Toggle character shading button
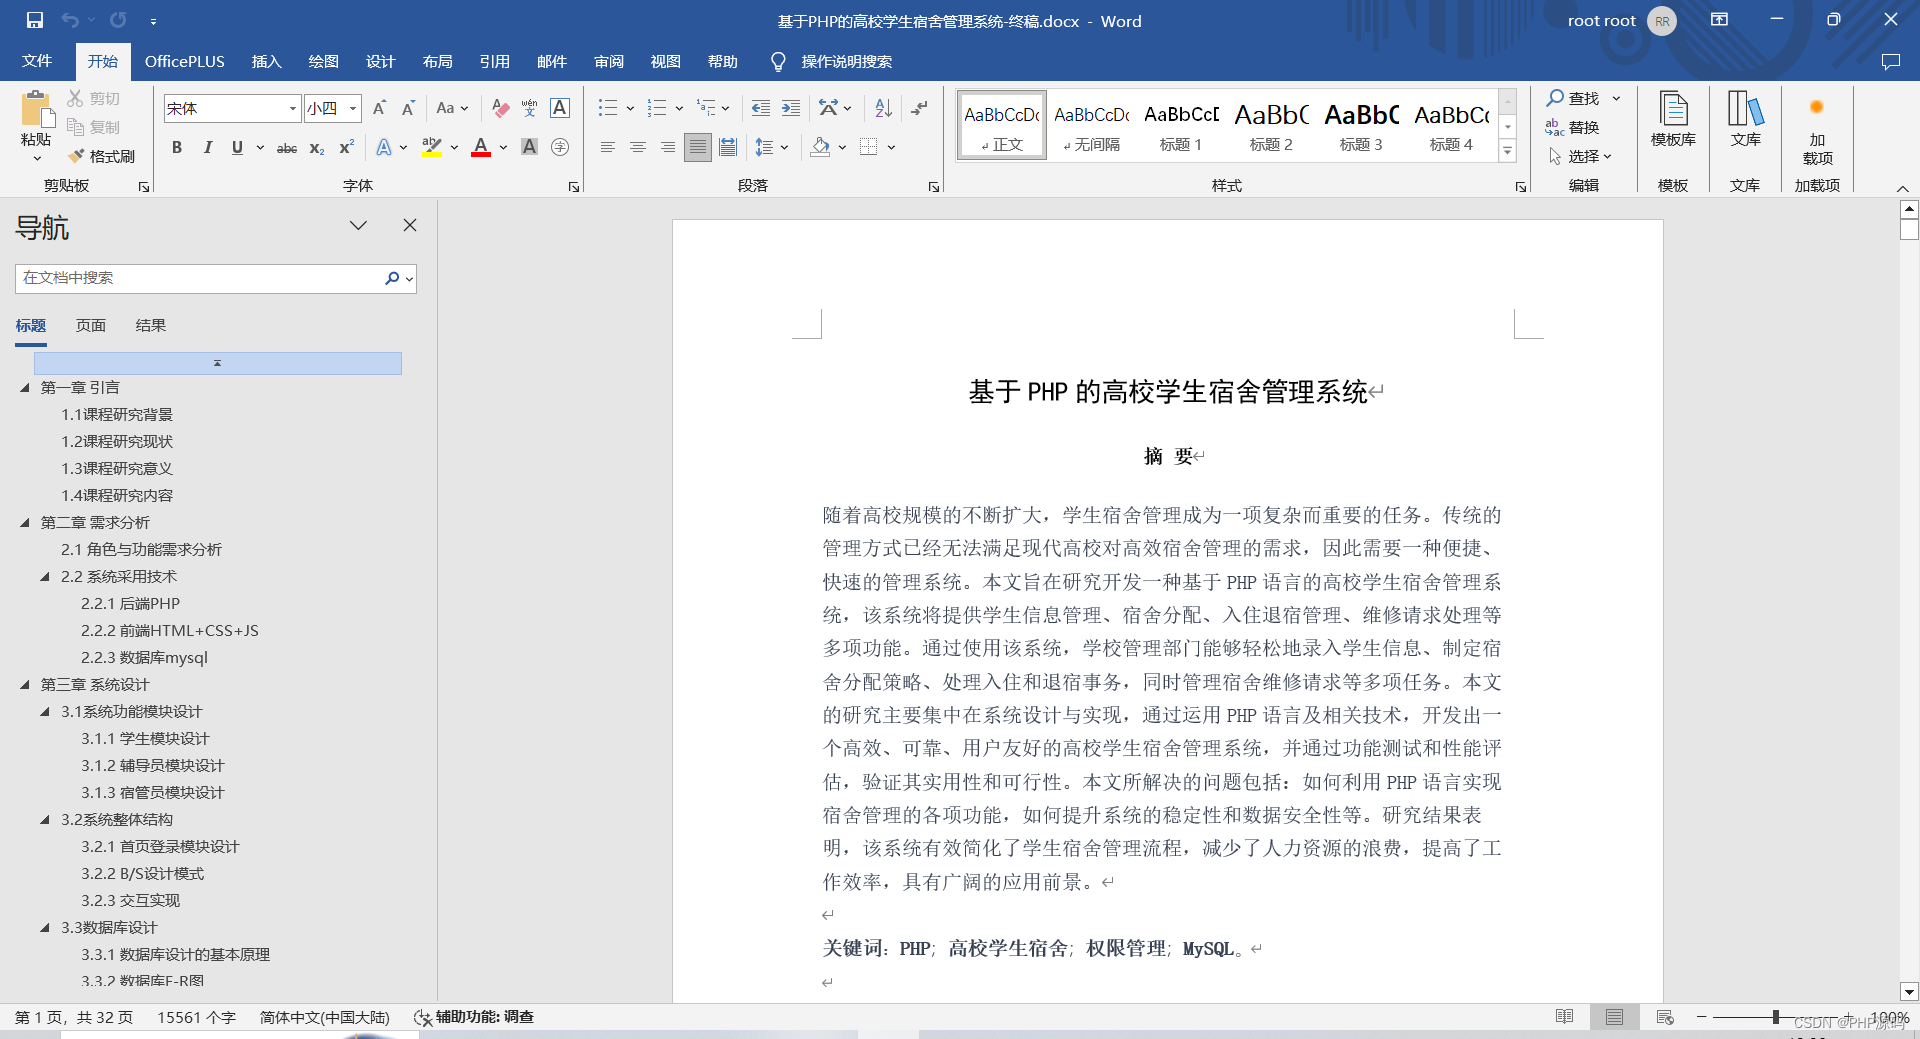The height and width of the screenshot is (1039, 1920). coord(530,148)
